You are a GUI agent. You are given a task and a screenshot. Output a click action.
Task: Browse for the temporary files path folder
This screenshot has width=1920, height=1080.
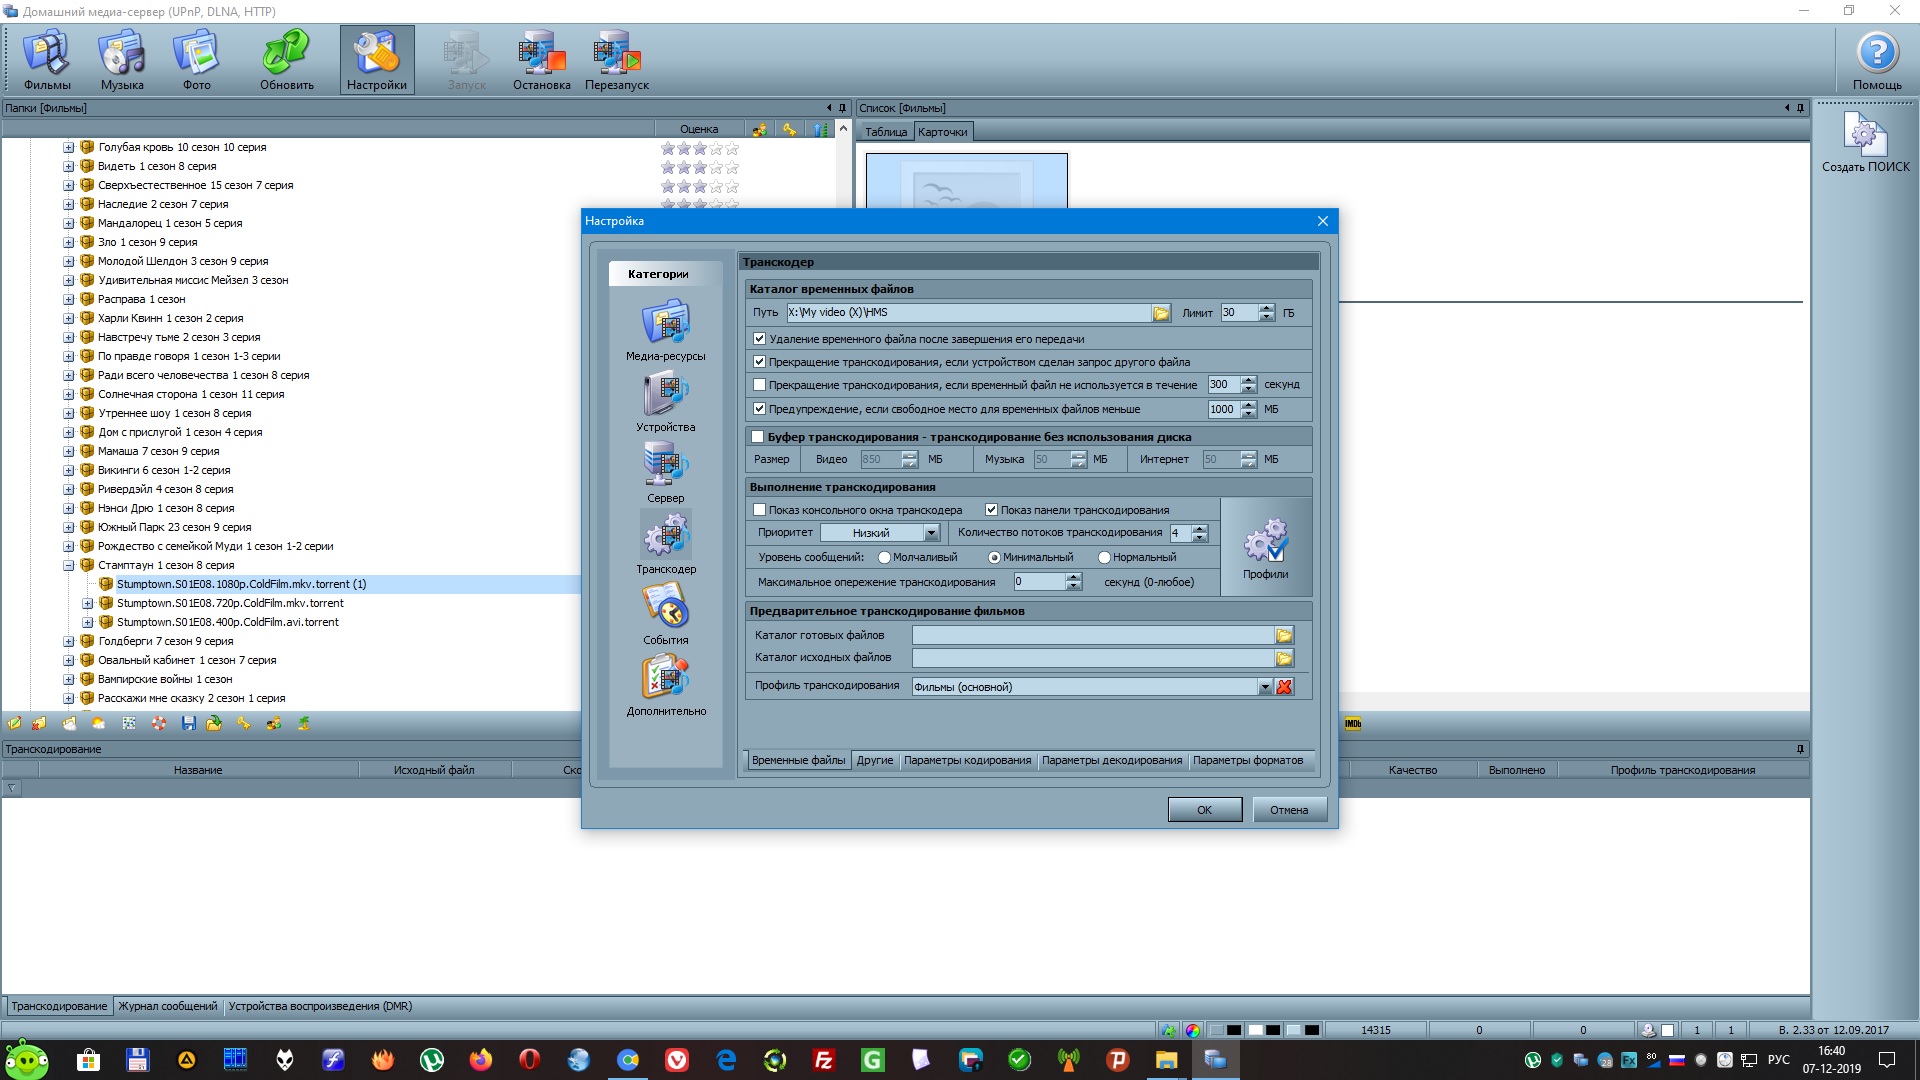point(1161,313)
